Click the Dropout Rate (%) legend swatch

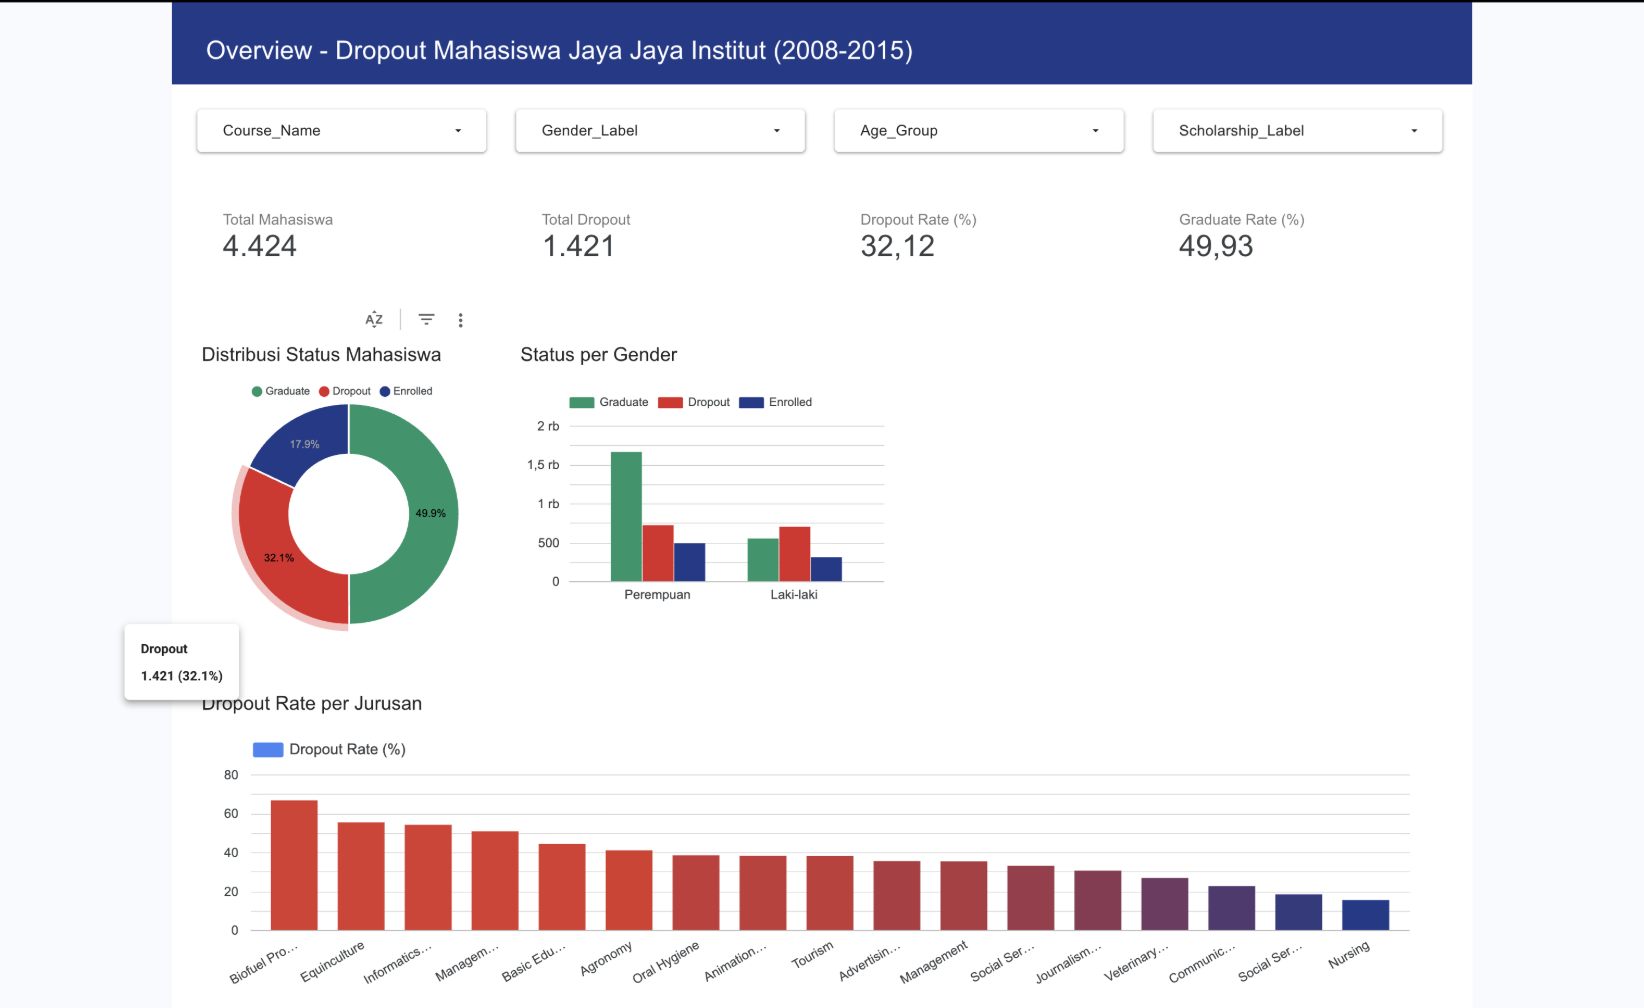tap(268, 749)
